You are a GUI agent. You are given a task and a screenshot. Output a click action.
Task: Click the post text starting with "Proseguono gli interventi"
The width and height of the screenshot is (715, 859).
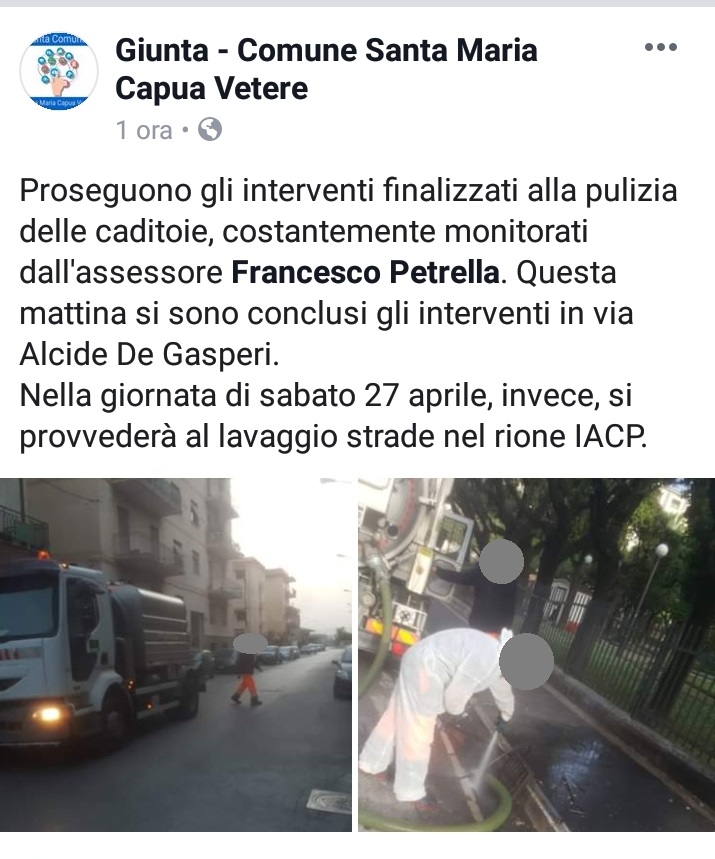click(x=348, y=314)
